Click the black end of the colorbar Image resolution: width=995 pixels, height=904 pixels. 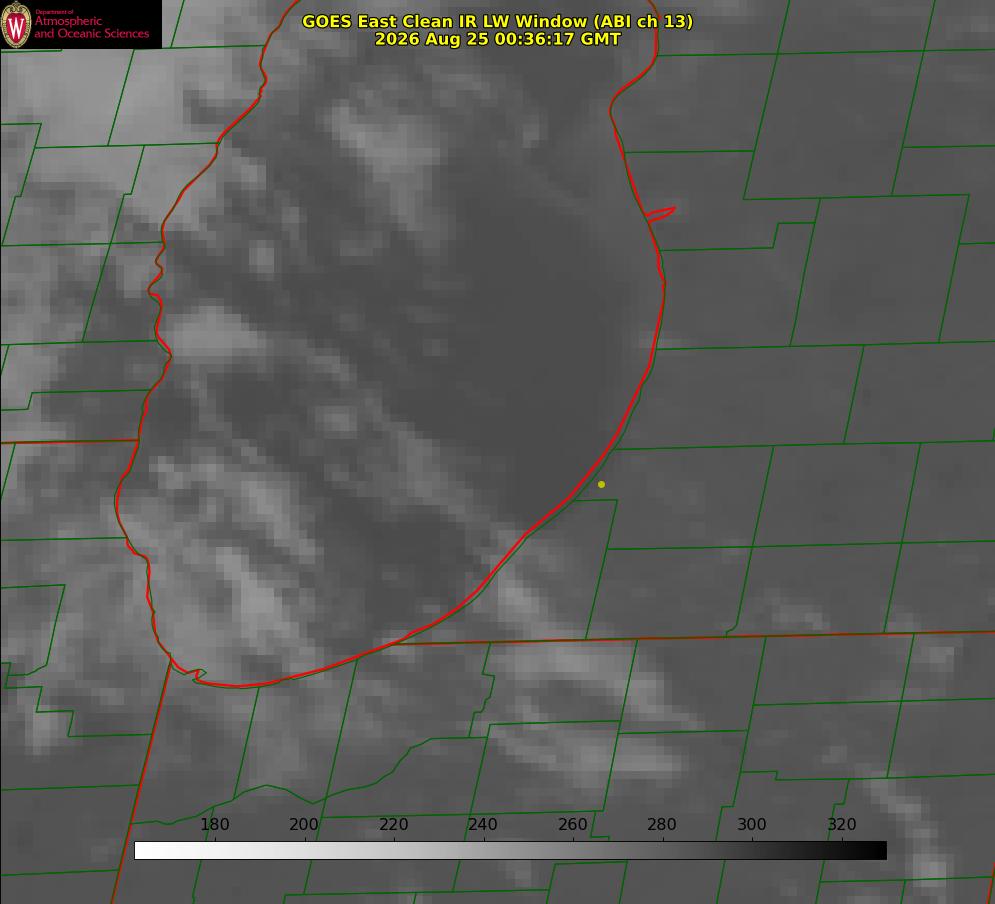877,850
